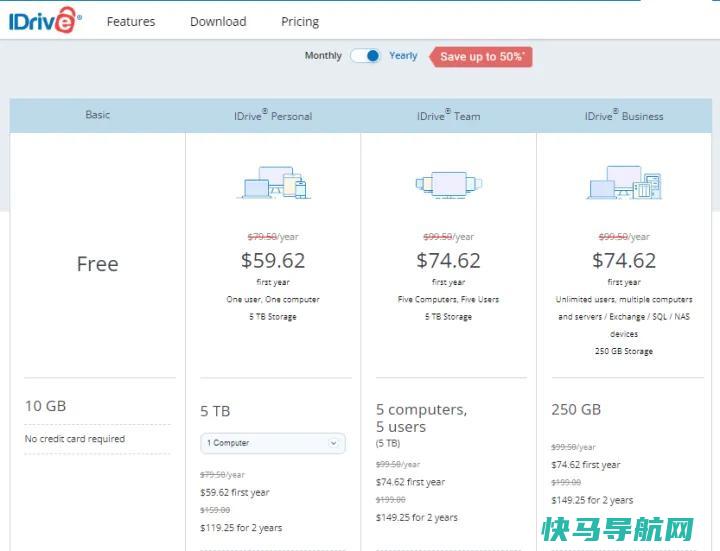Click the $74.62 price under IDrive Business
720x551 pixels.
point(624,260)
